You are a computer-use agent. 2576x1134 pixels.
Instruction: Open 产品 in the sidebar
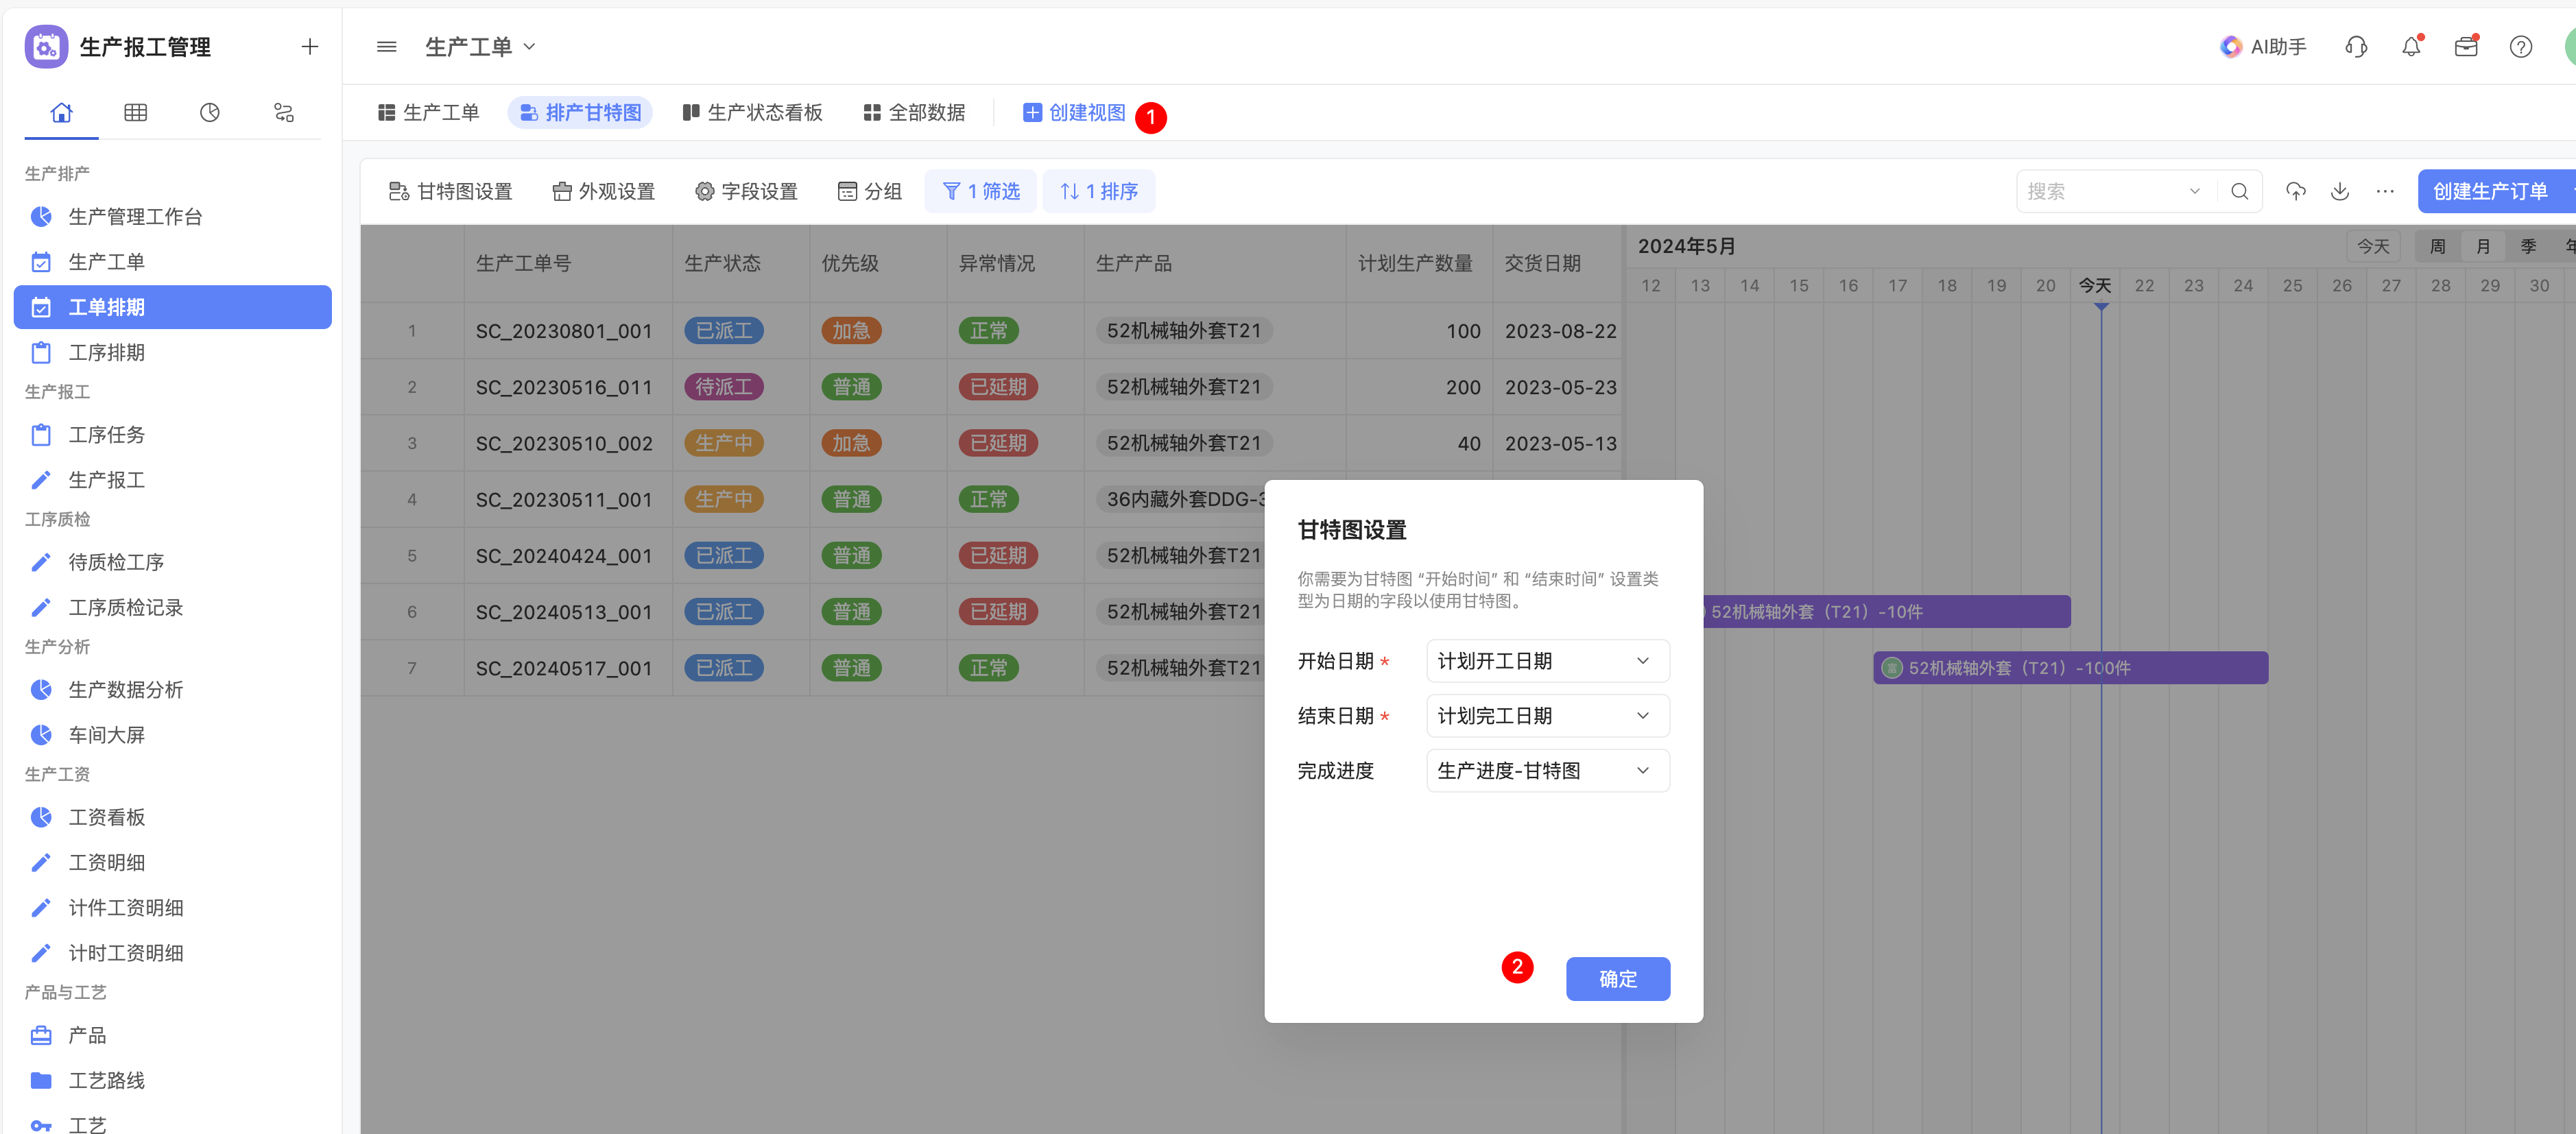pyautogui.click(x=173, y=1035)
